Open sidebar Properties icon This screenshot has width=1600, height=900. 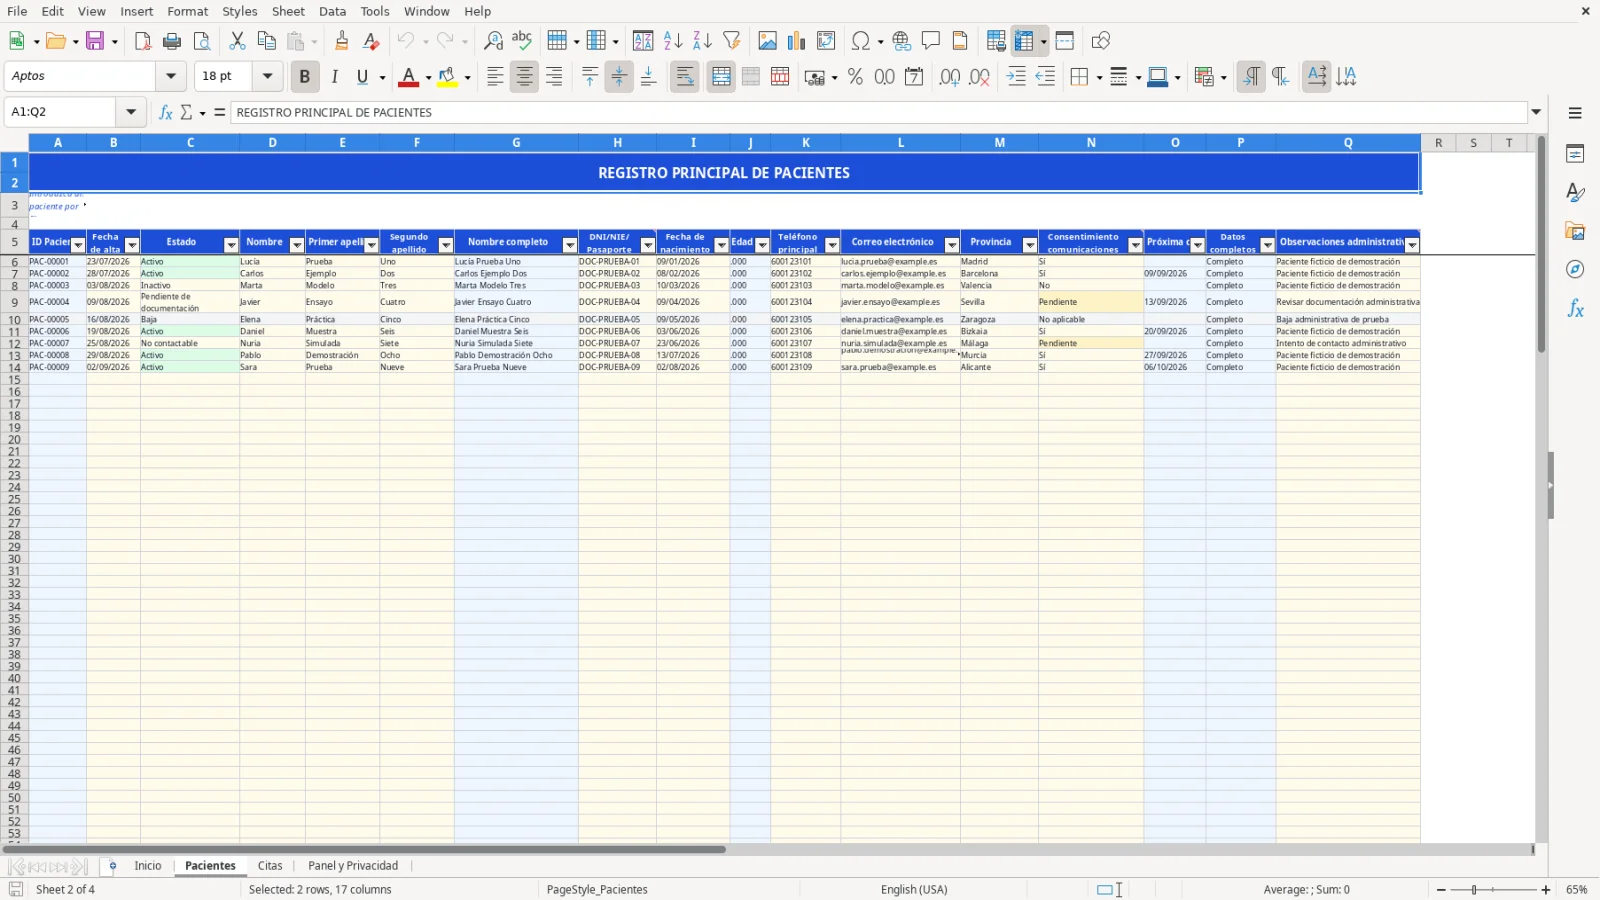coord(1575,154)
